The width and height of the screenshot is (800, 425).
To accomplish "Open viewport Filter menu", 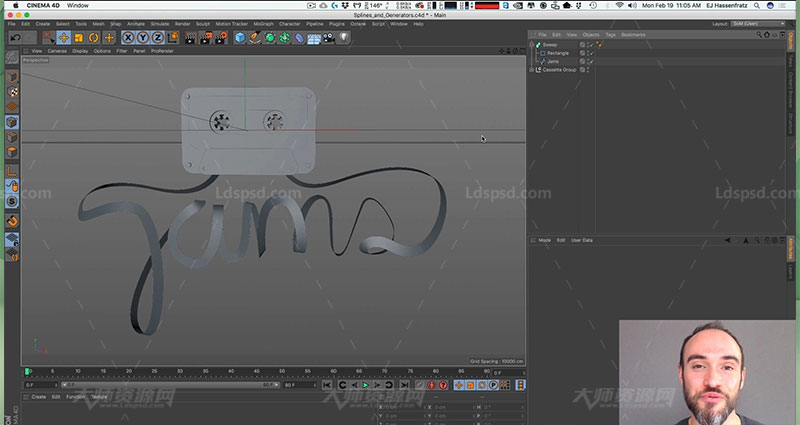I will [121, 51].
